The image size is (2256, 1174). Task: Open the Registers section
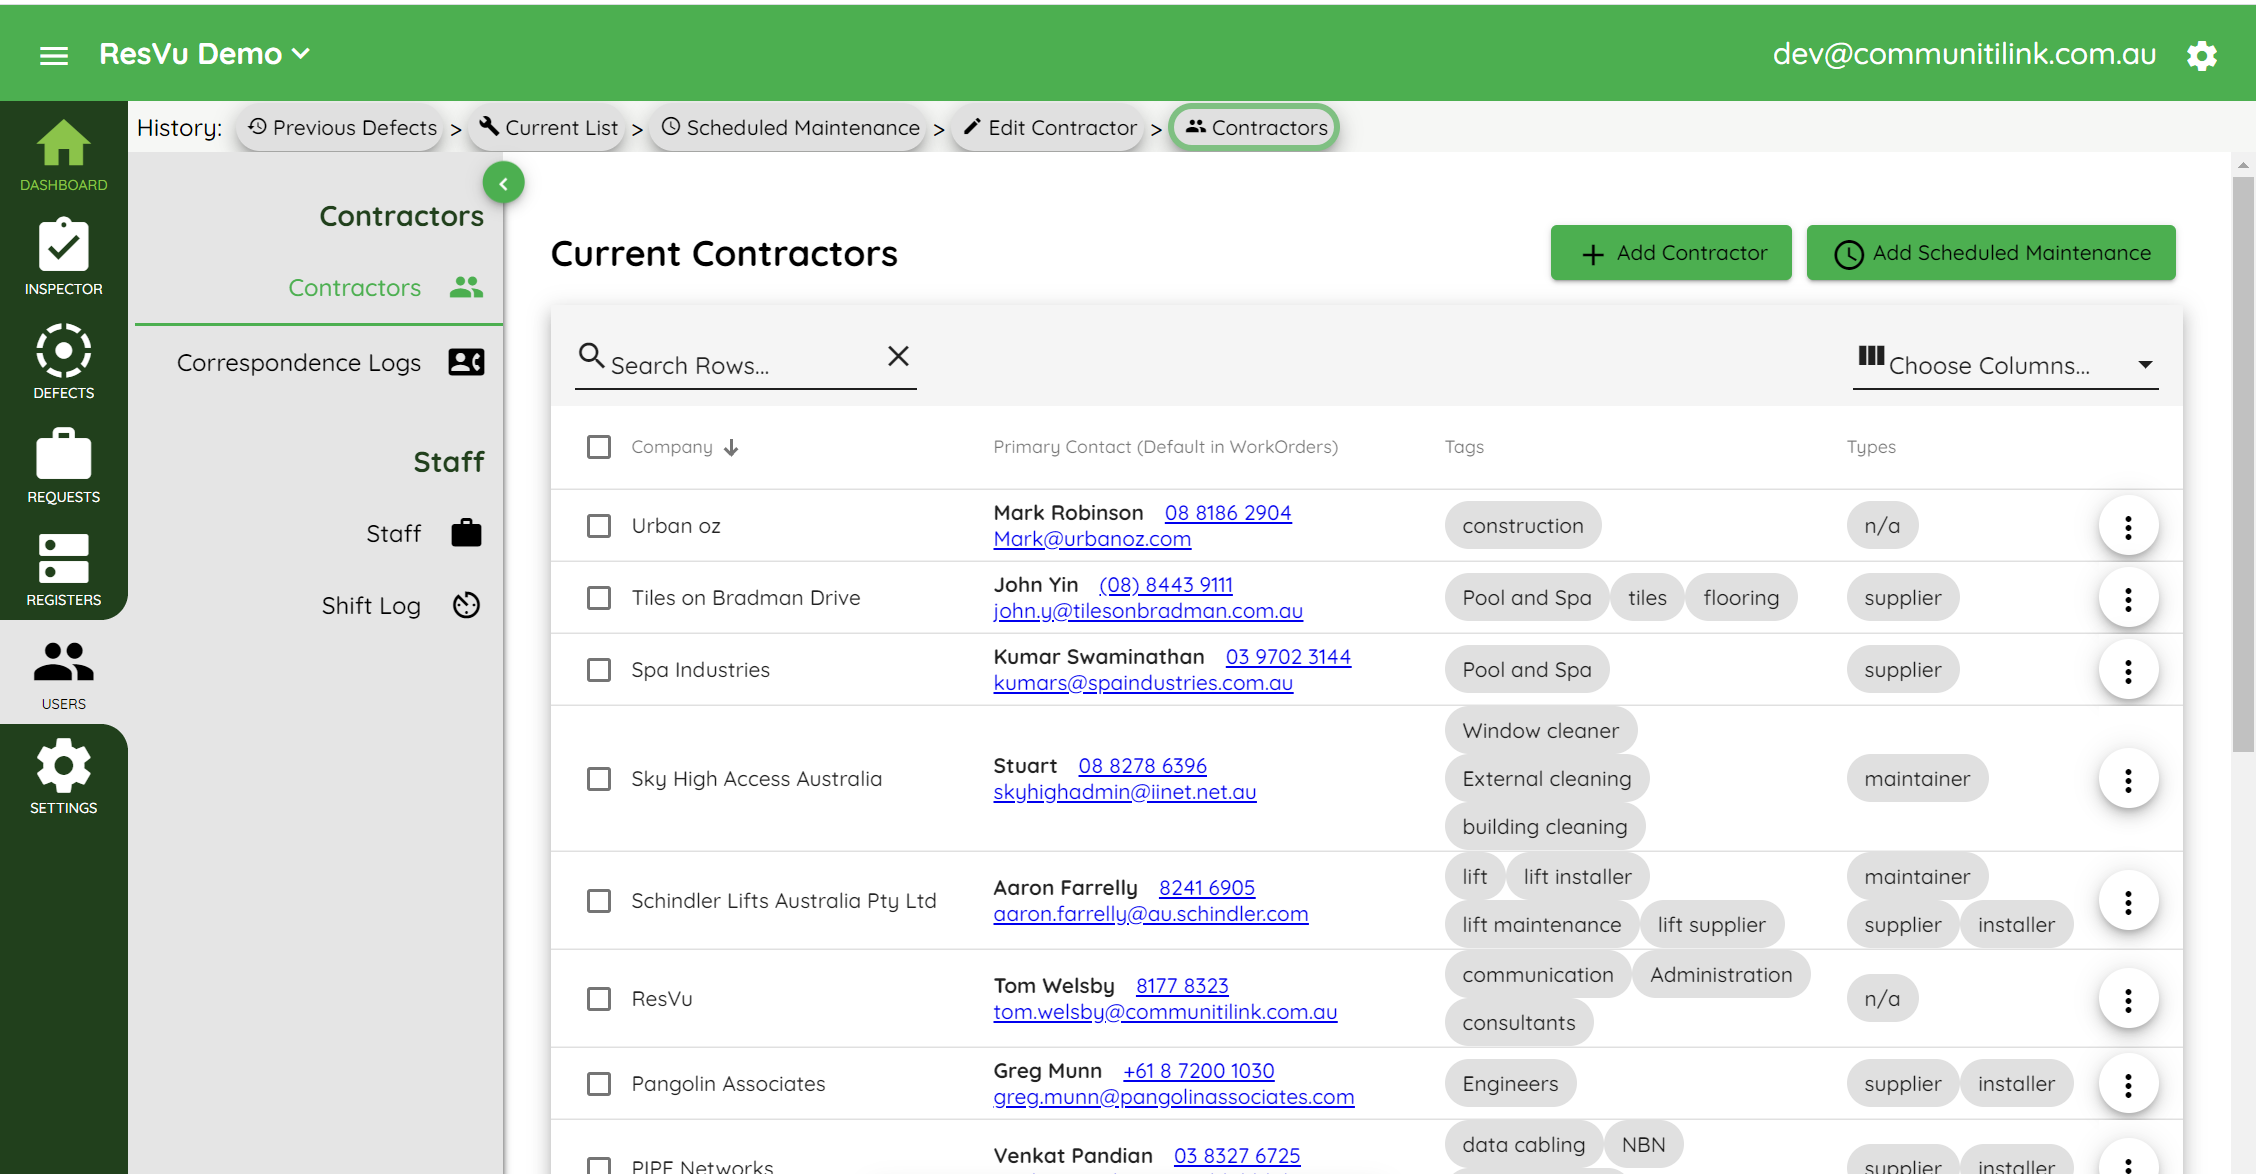pos(64,570)
